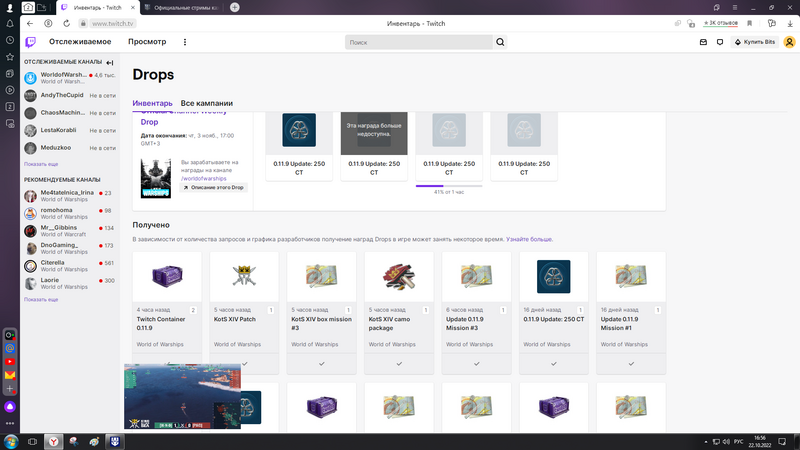800x450 pixels.
Task: Open the Citerella recommended channel
Action: [70, 266]
